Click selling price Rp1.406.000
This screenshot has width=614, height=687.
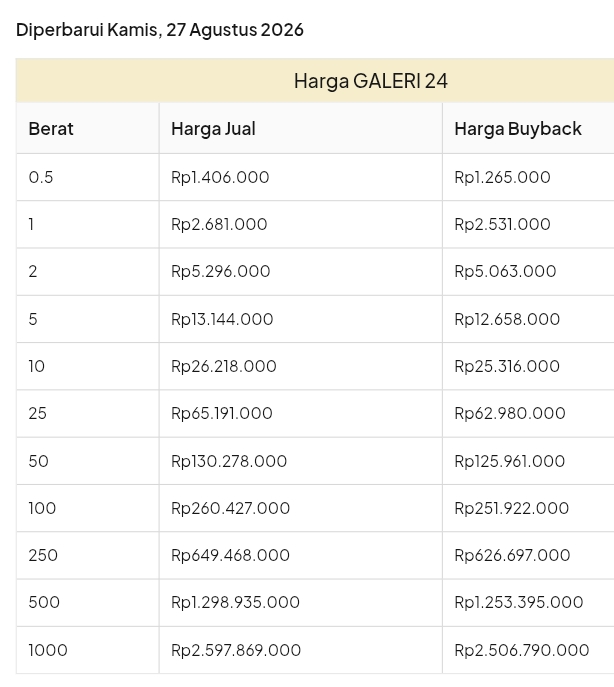point(220,177)
